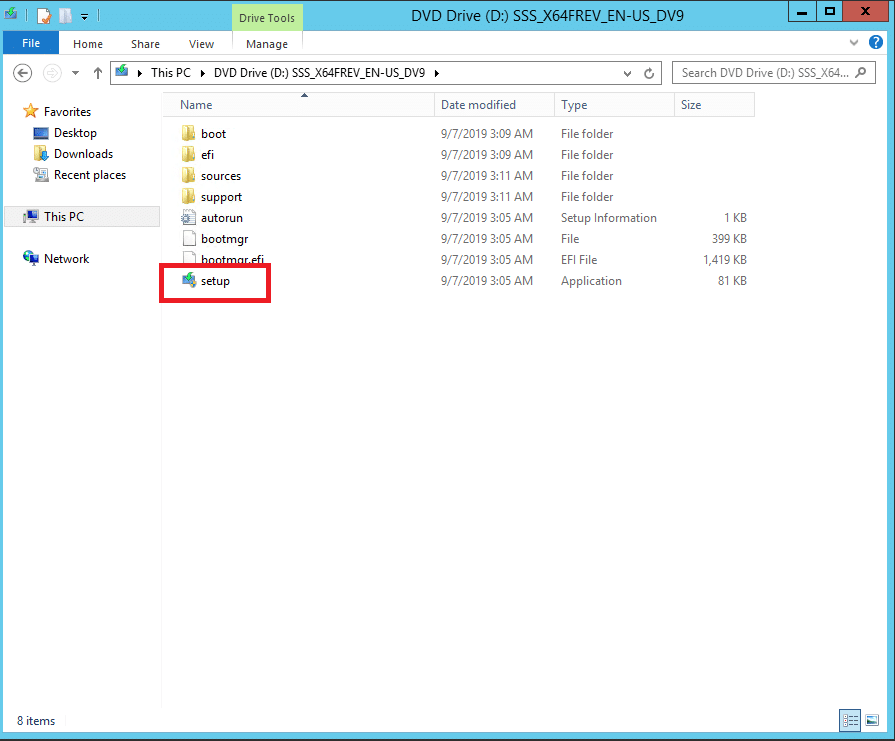Image resolution: width=895 pixels, height=741 pixels.
Task: Switch to Details view in status bar
Action: (850, 720)
